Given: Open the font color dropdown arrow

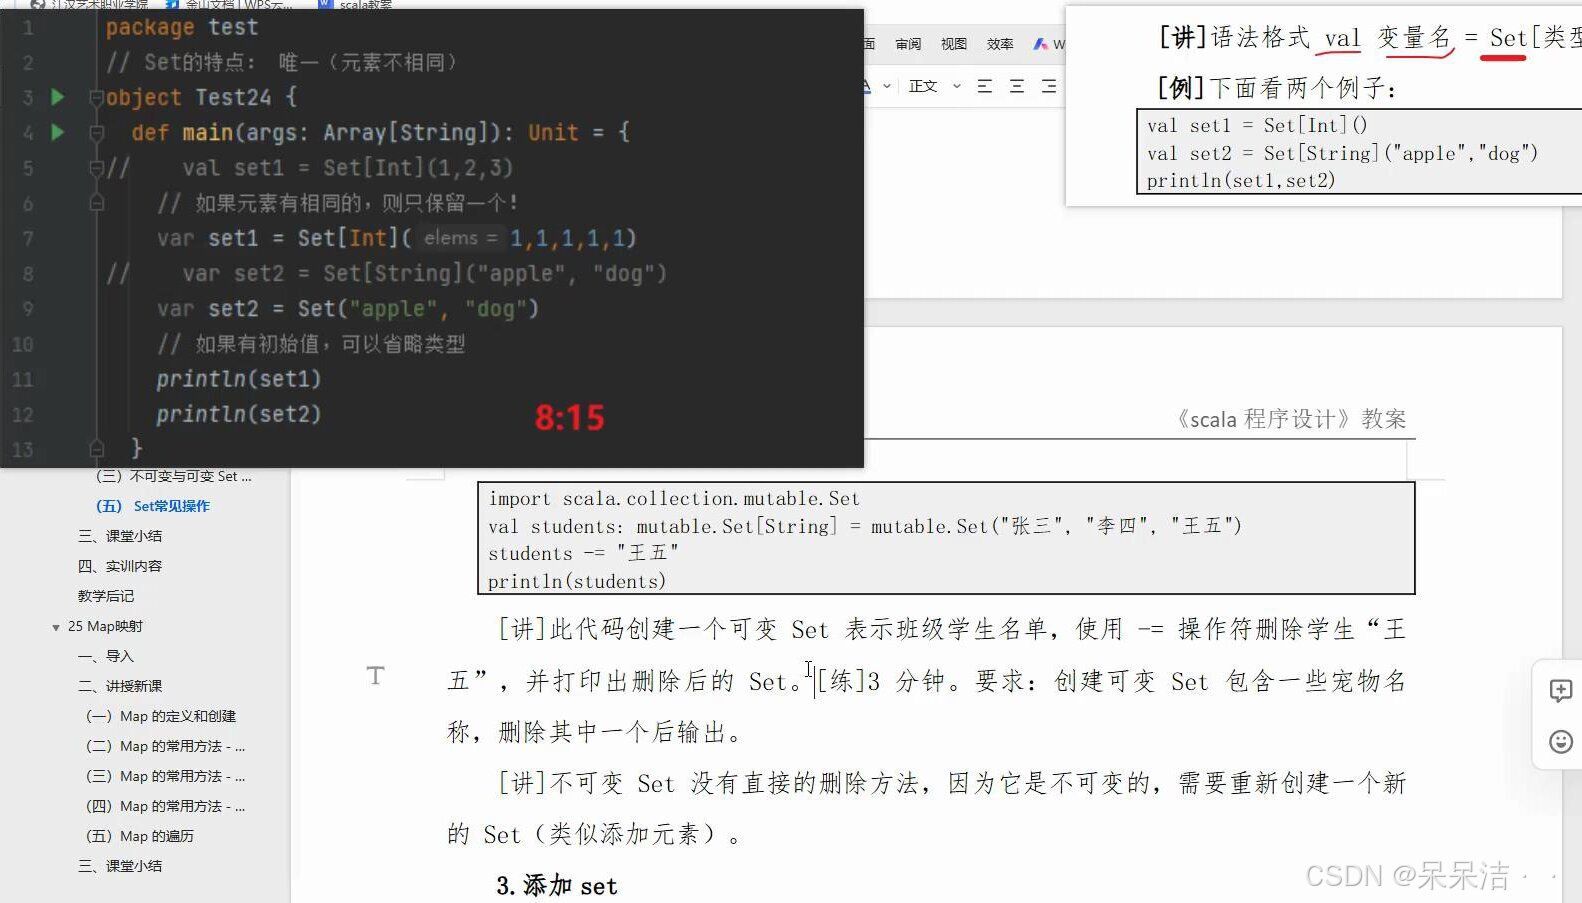Looking at the screenshot, I should [x=886, y=86].
